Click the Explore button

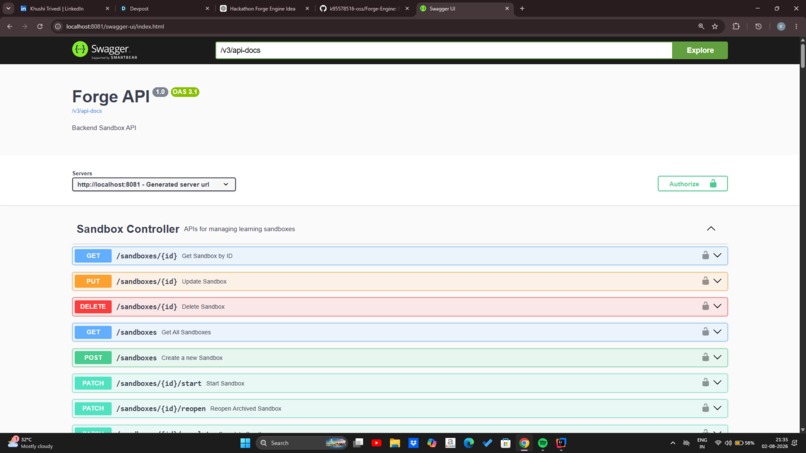tap(700, 50)
